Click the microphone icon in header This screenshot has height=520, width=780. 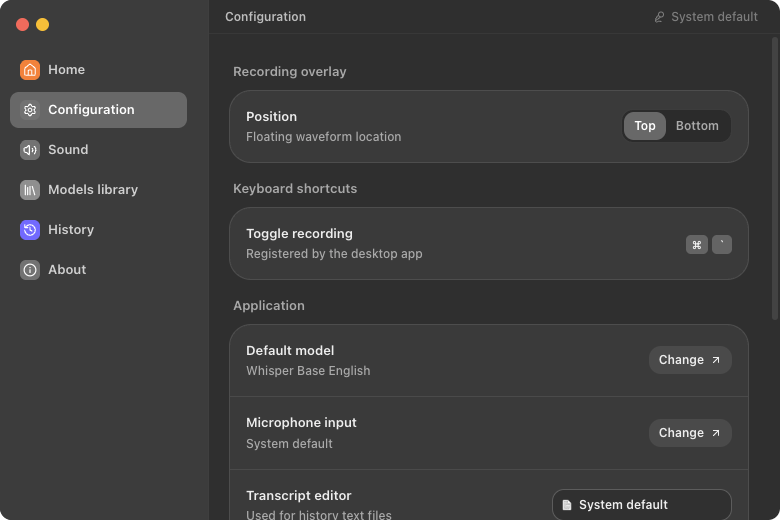point(659,17)
